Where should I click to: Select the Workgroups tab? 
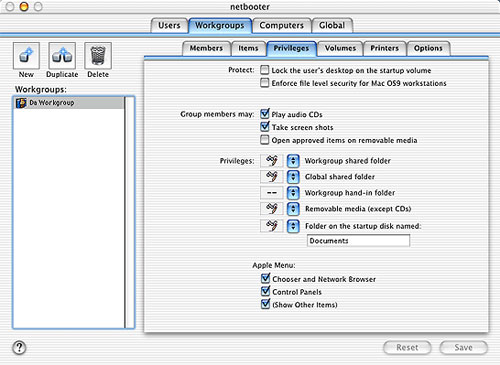pyautogui.click(x=220, y=25)
